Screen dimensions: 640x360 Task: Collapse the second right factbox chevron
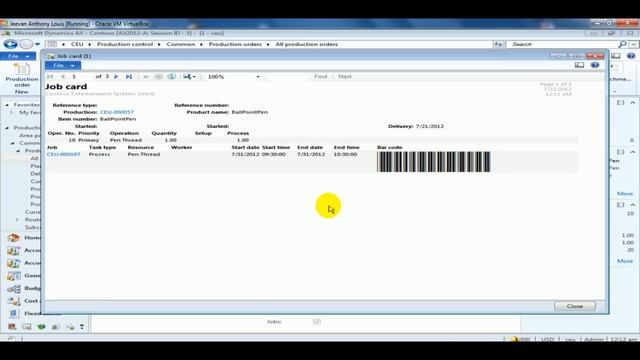(633, 152)
